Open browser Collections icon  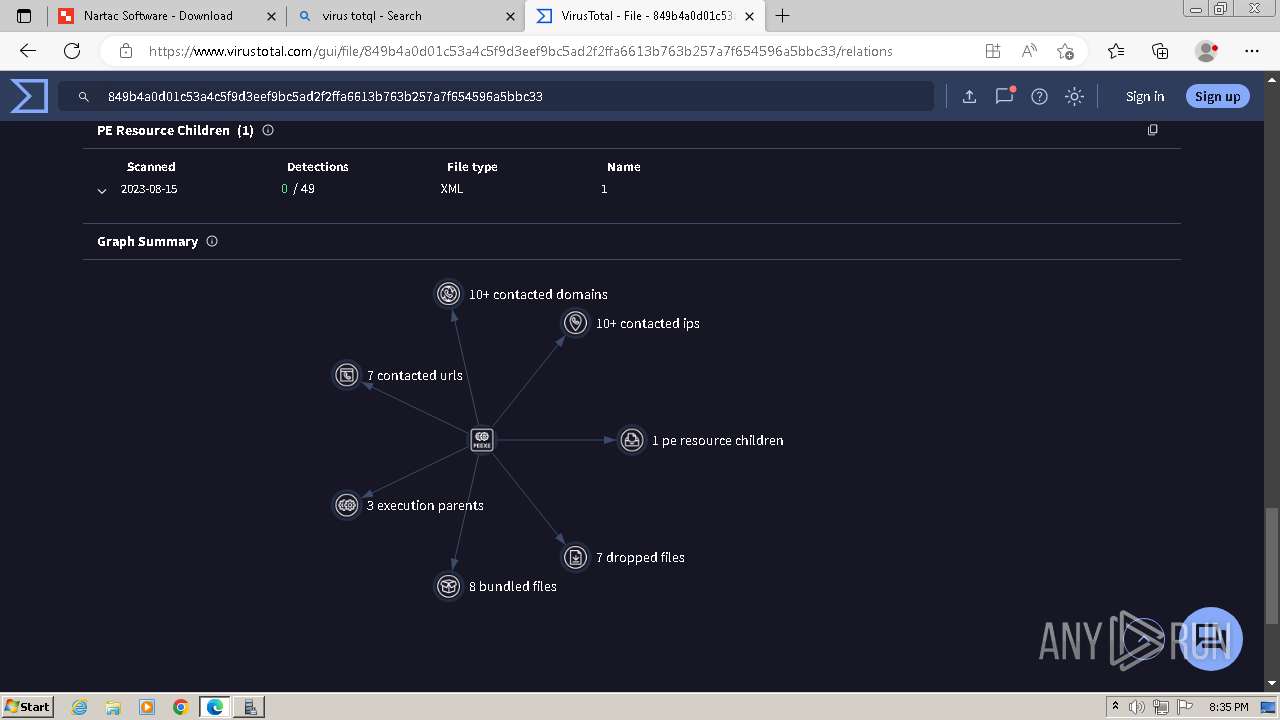(x=1160, y=51)
